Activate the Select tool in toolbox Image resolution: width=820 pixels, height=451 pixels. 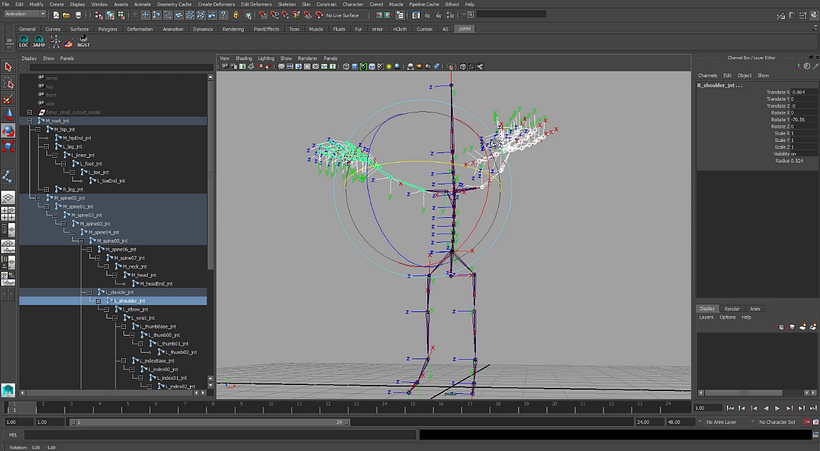click(8, 67)
